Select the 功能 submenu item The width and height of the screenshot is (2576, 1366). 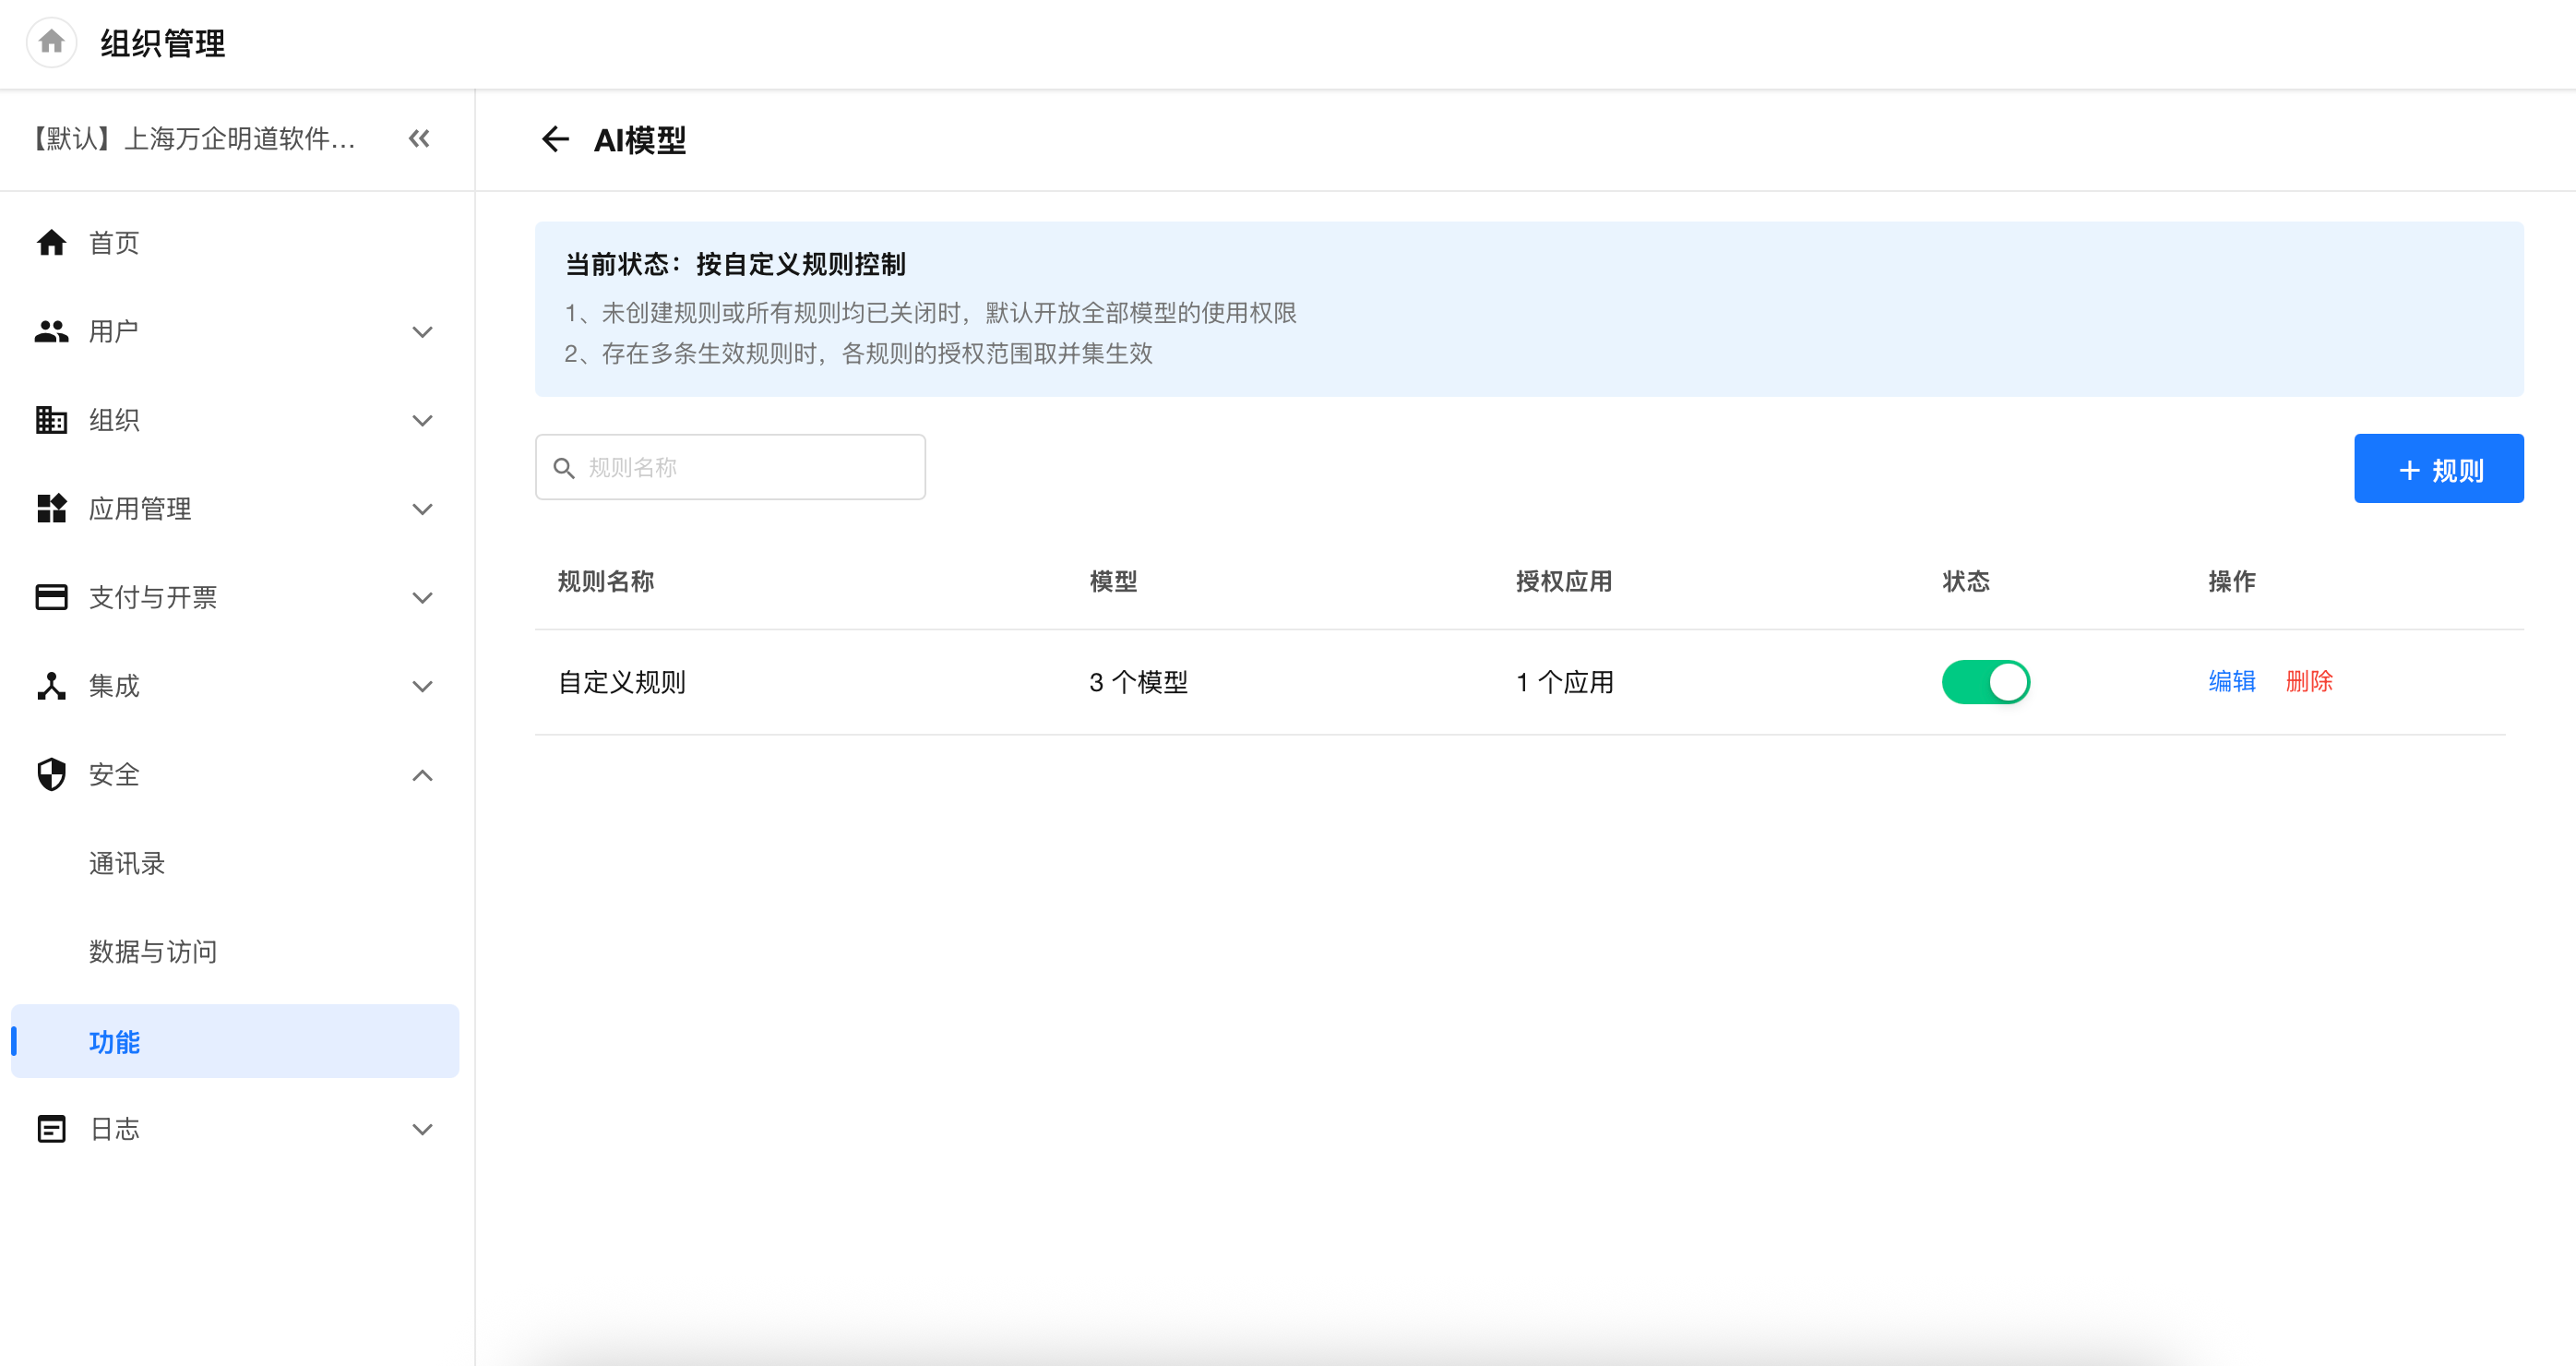(235, 1041)
